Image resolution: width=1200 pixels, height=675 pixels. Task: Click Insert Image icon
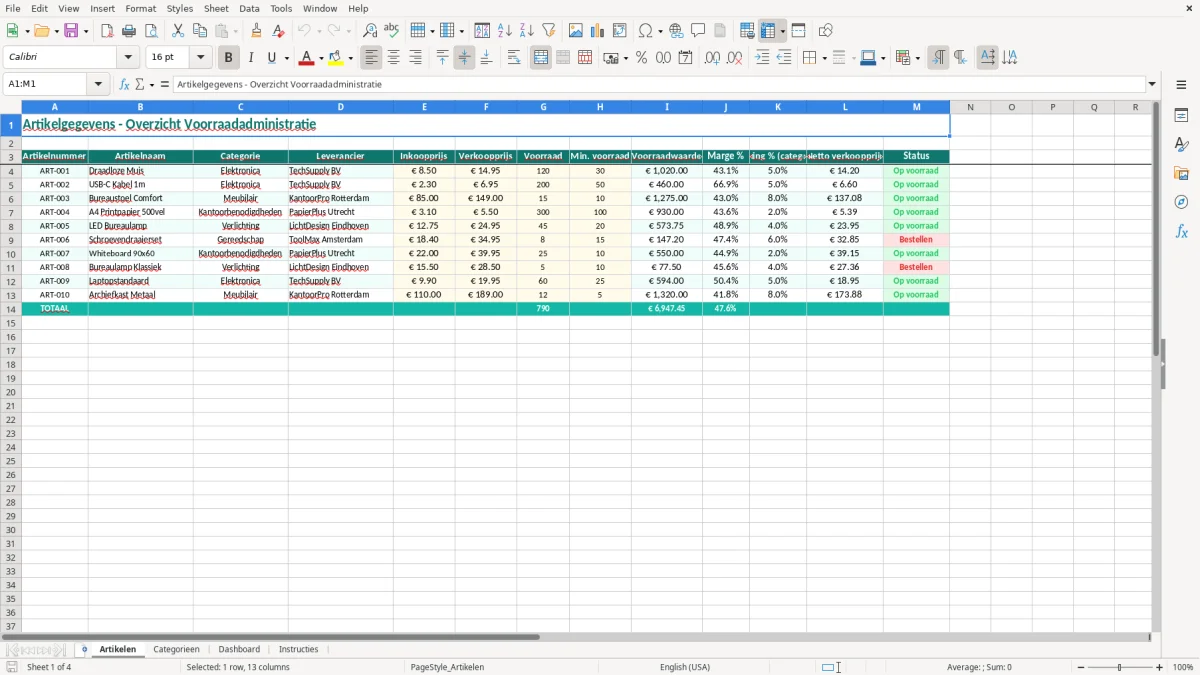576,31
